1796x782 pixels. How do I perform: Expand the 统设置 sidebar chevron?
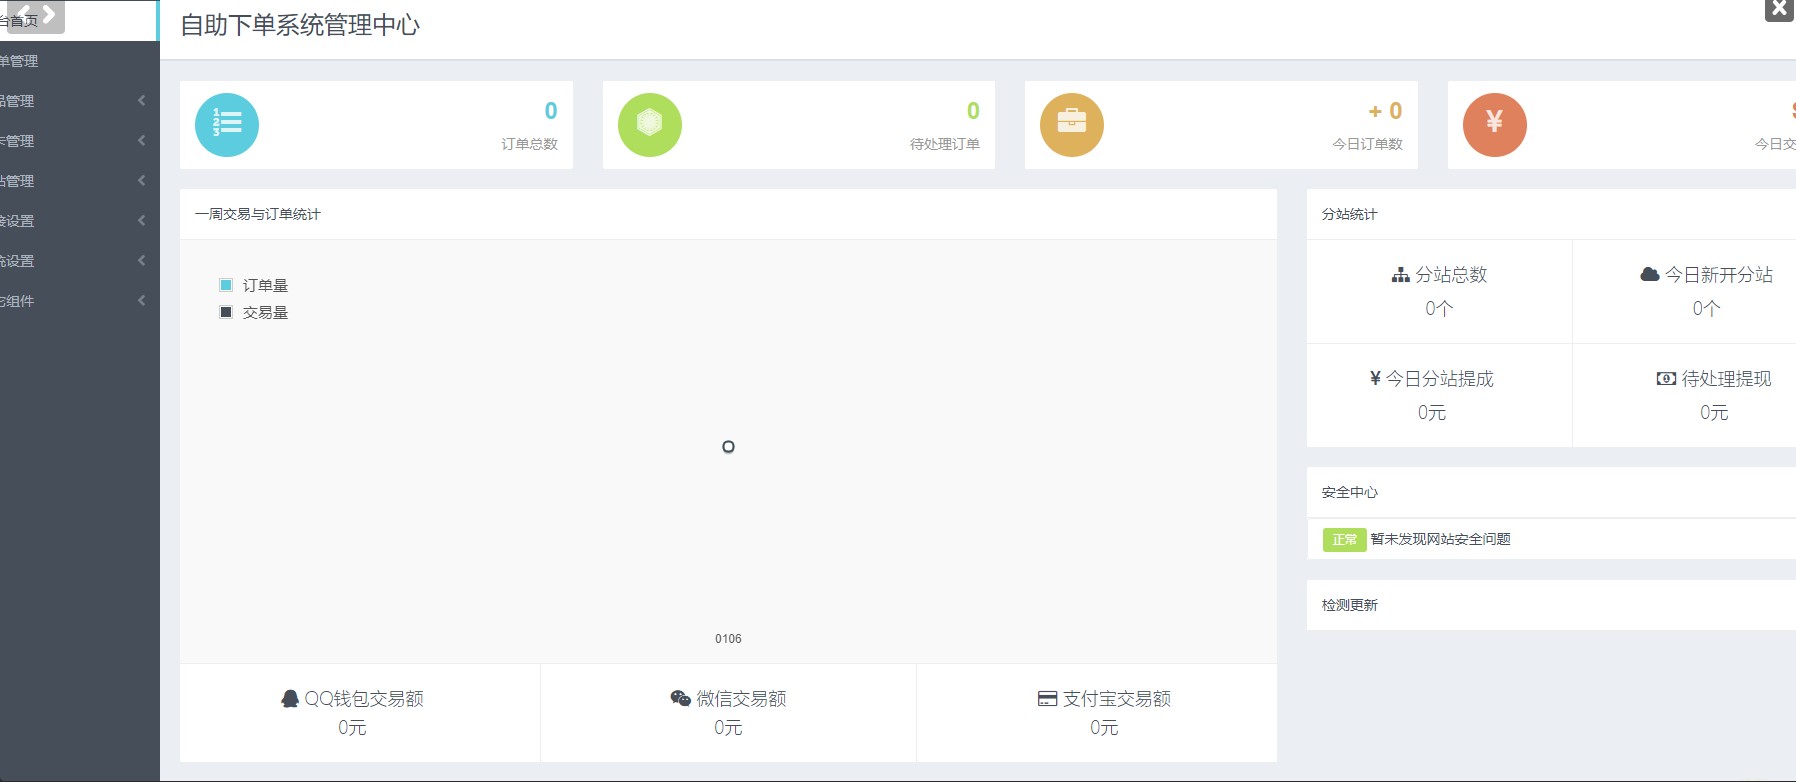[x=142, y=260]
